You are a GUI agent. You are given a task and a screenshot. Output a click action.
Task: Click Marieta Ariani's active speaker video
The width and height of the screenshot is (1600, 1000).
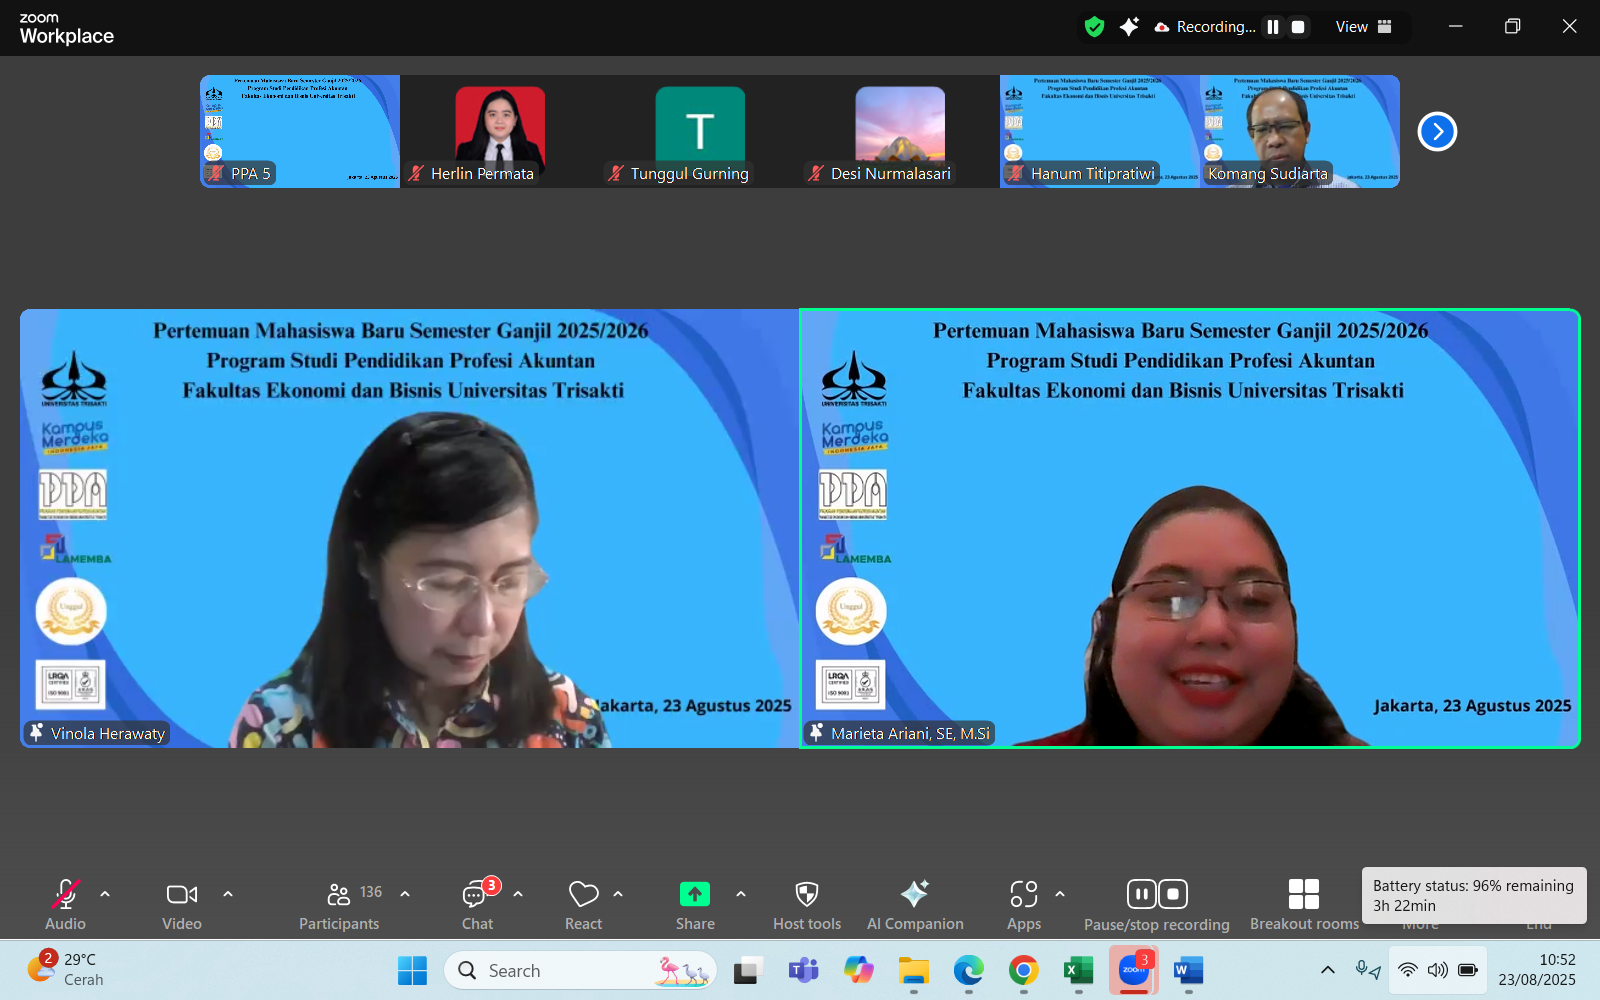pos(1190,528)
